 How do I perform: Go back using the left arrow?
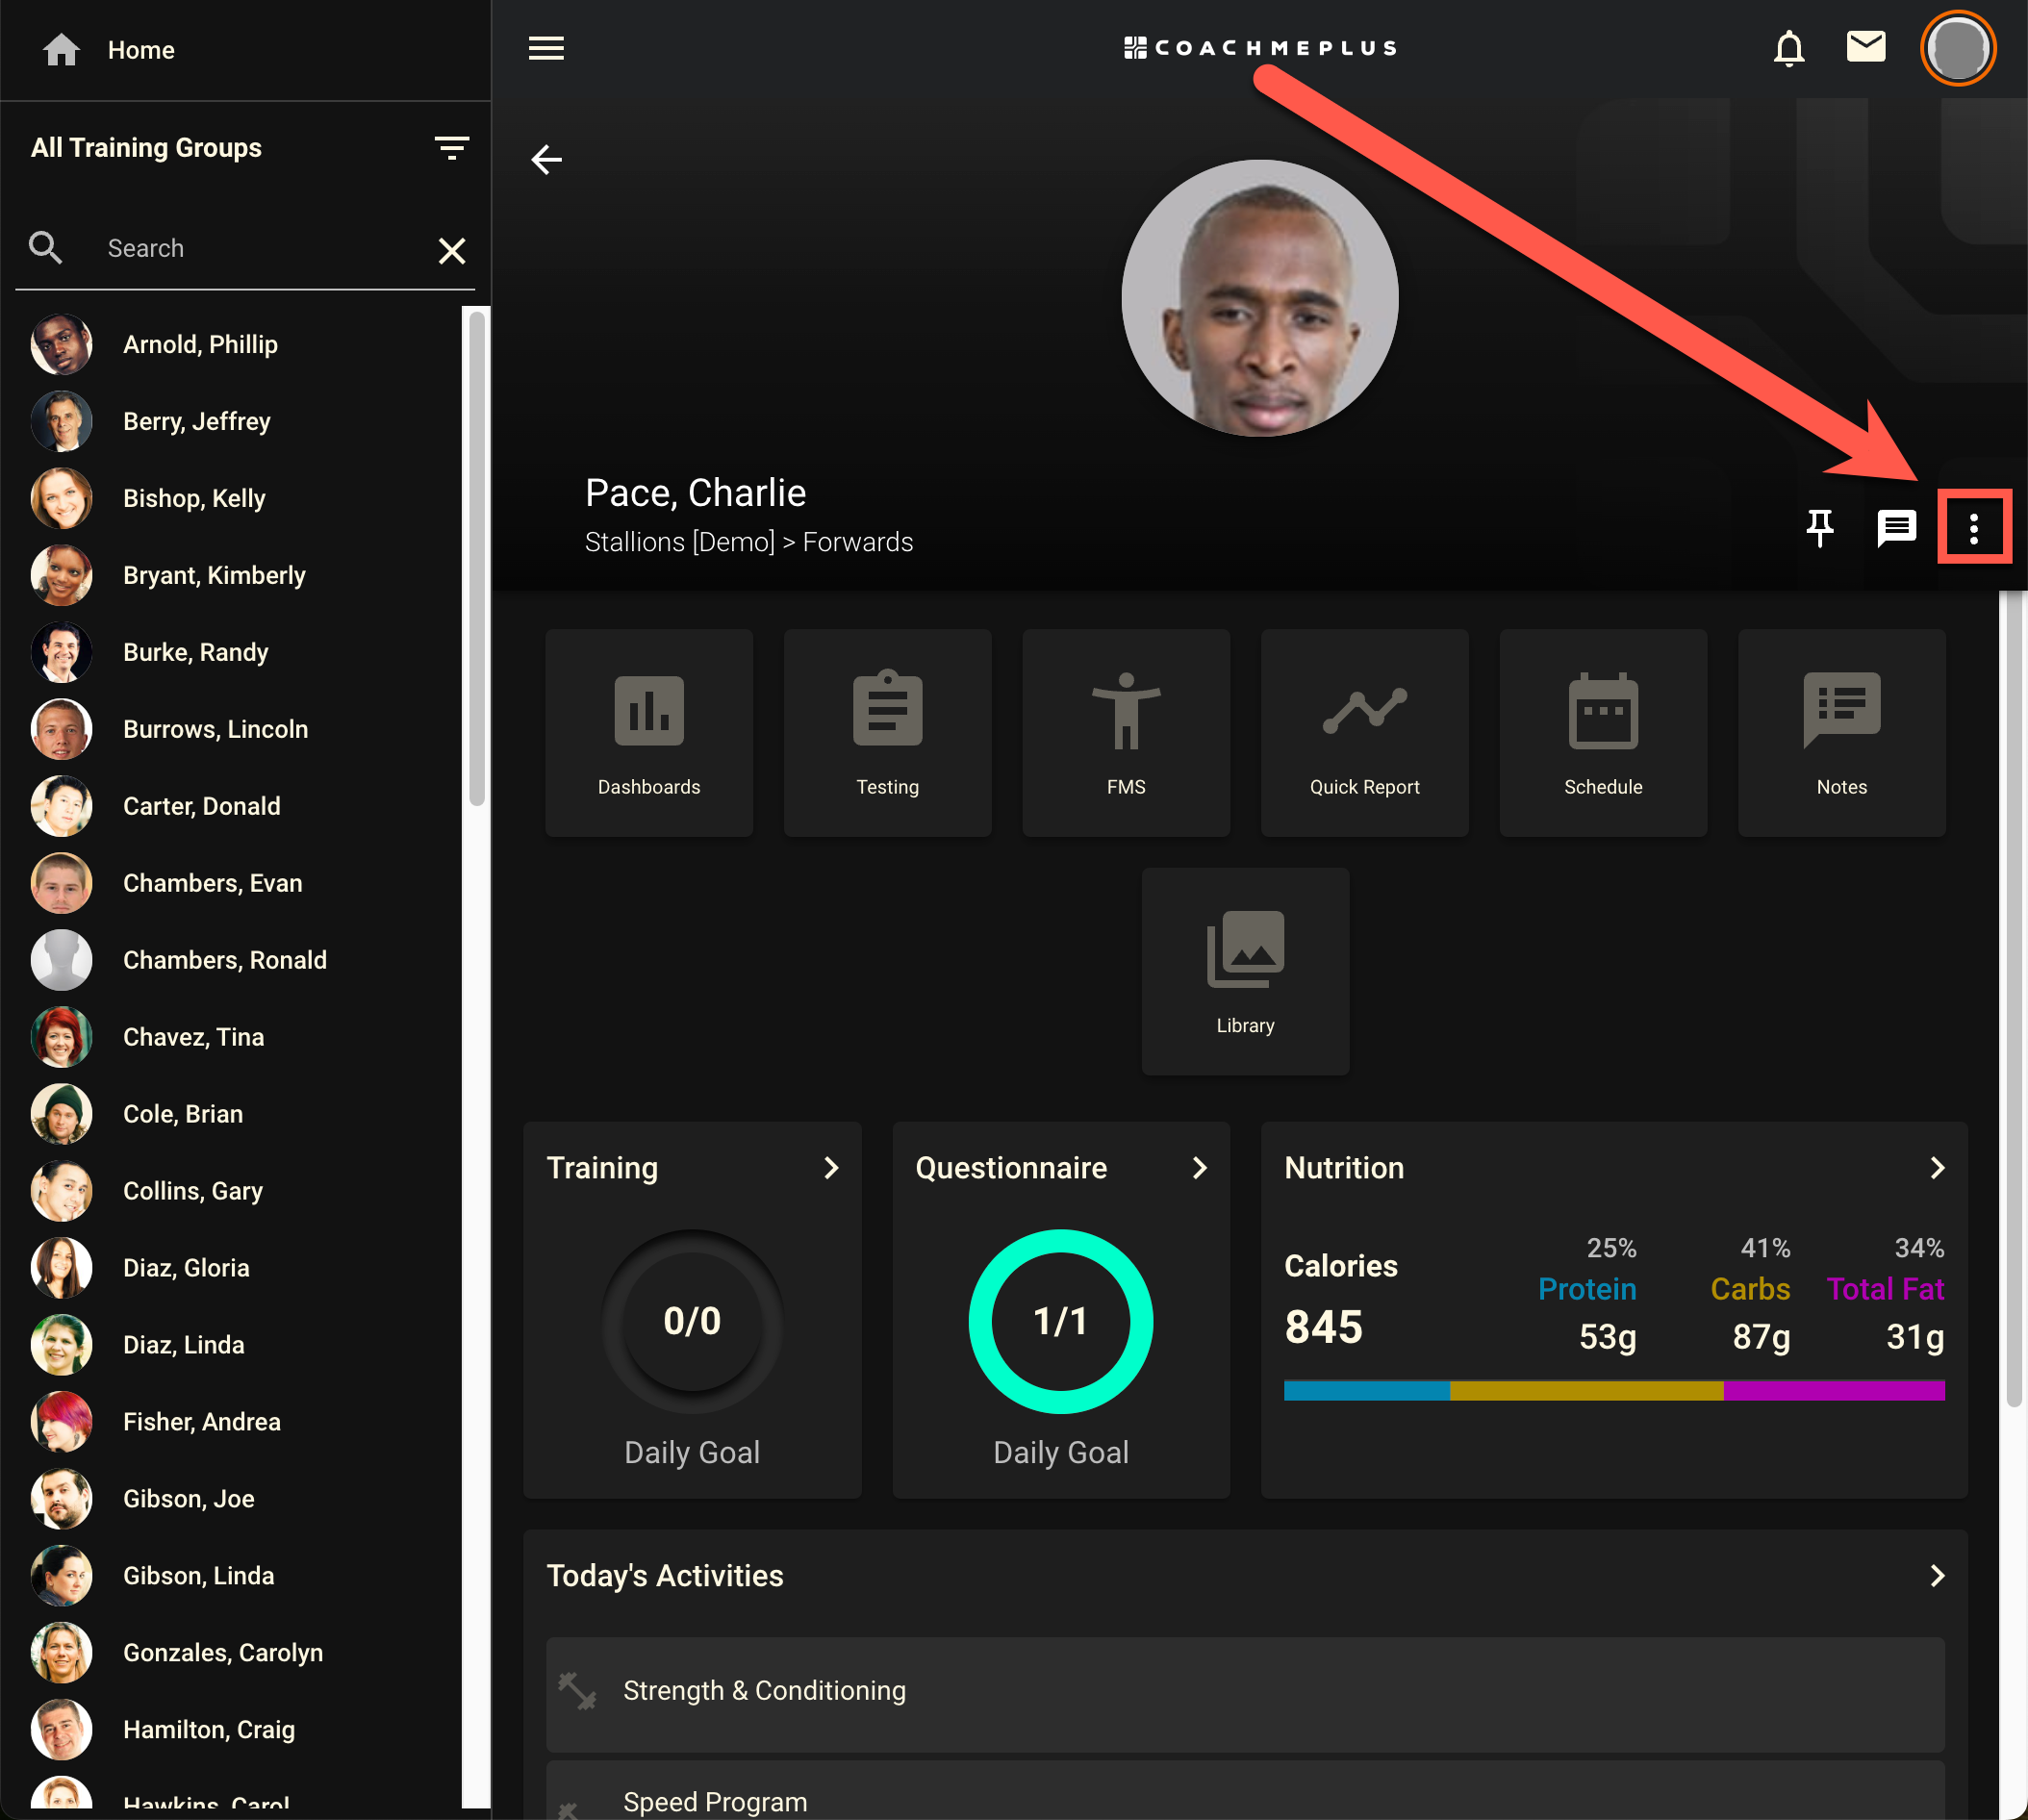[x=546, y=159]
